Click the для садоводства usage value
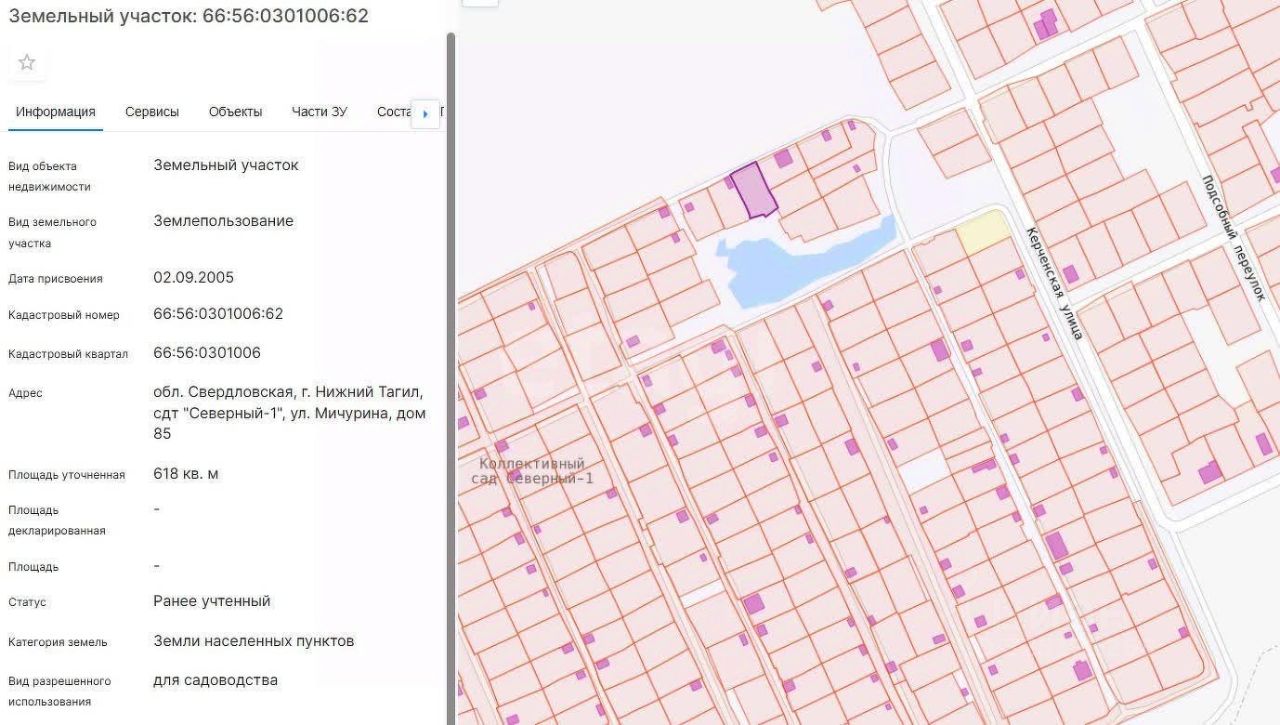Image resolution: width=1280 pixels, height=725 pixels. pos(216,681)
